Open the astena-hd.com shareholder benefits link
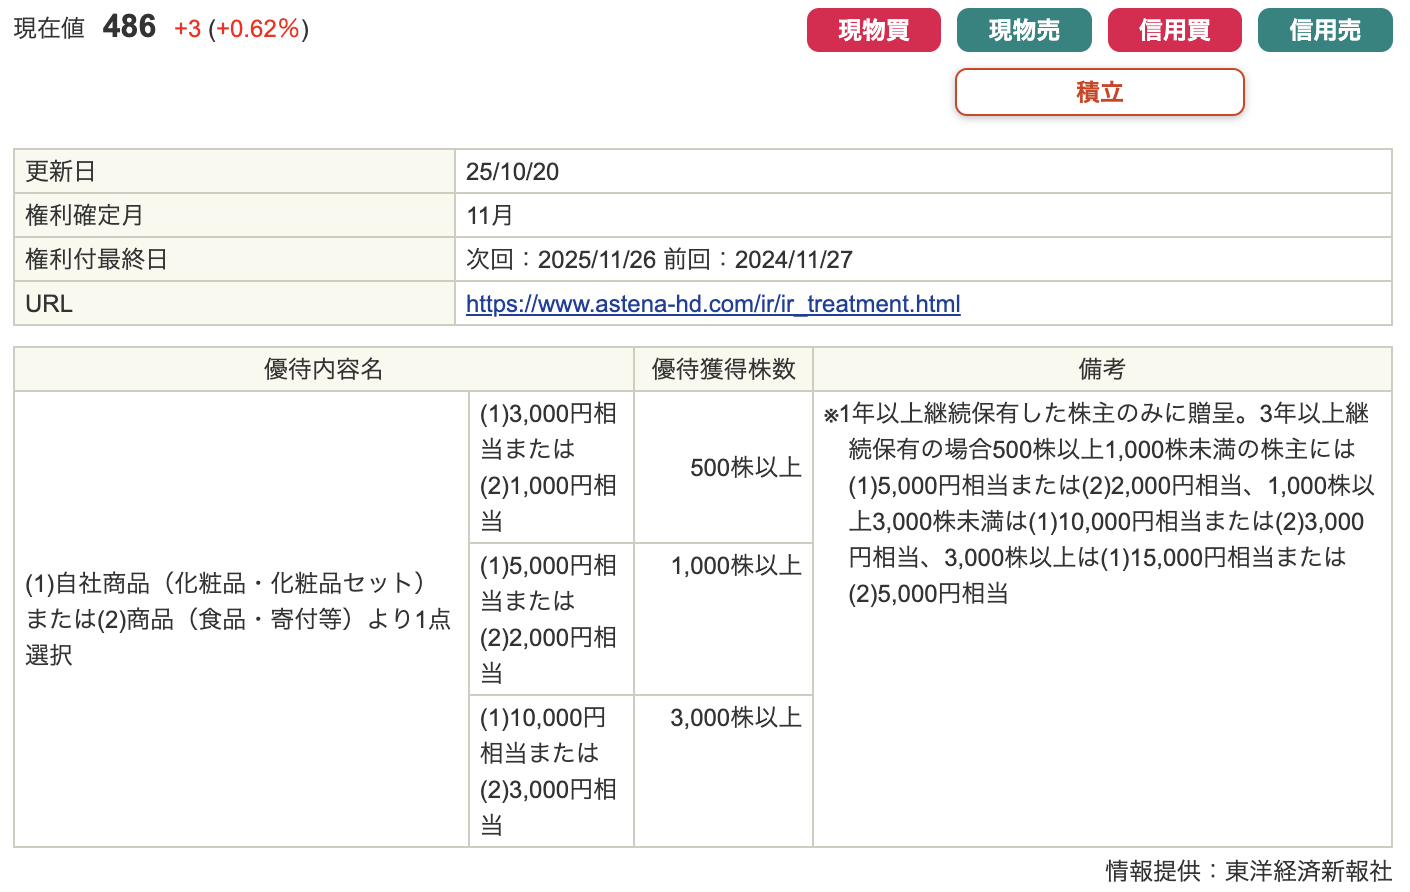Screen dimensions: 1410x892 click(x=713, y=304)
